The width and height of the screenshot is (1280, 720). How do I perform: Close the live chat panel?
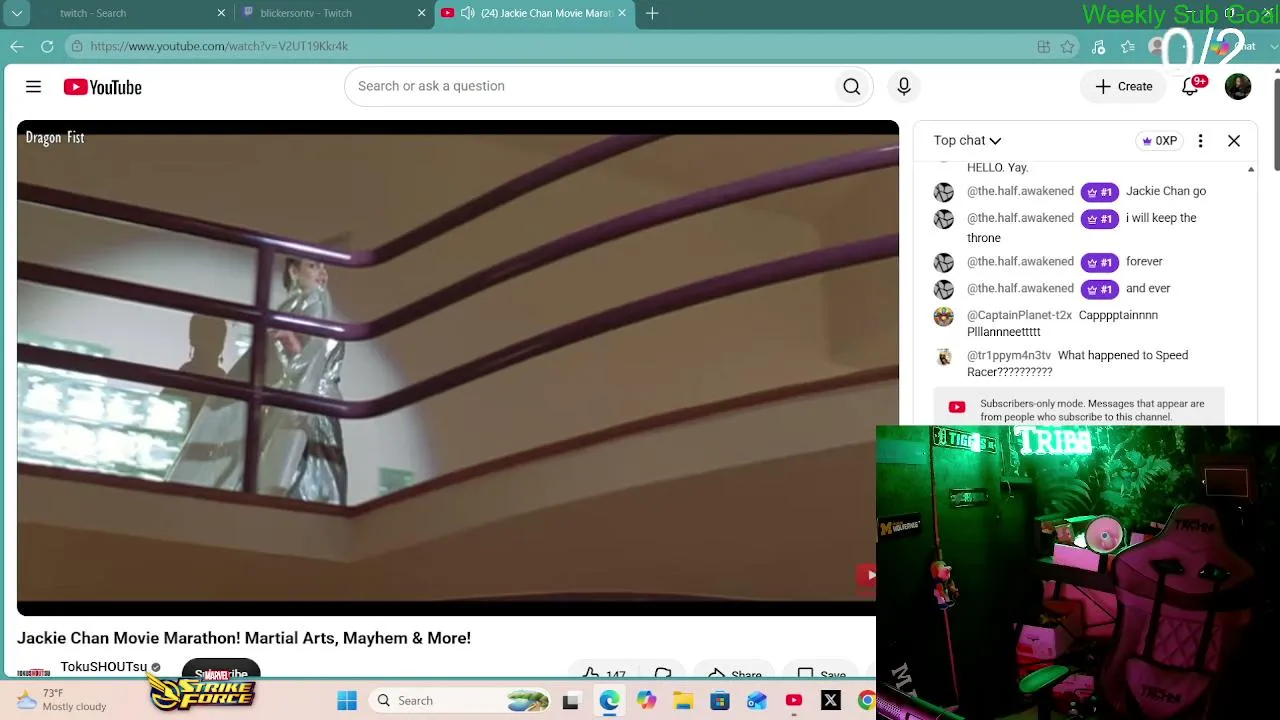click(x=1234, y=141)
